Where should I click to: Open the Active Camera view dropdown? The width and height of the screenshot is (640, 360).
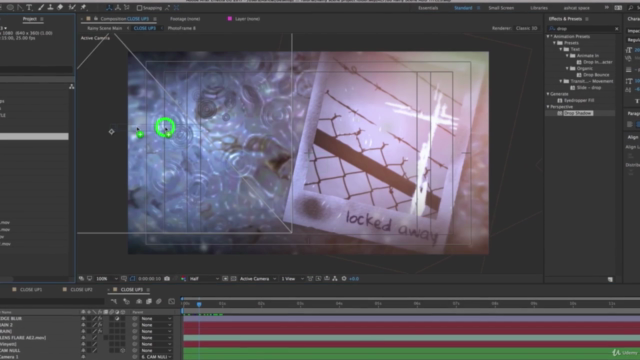tap(258, 279)
